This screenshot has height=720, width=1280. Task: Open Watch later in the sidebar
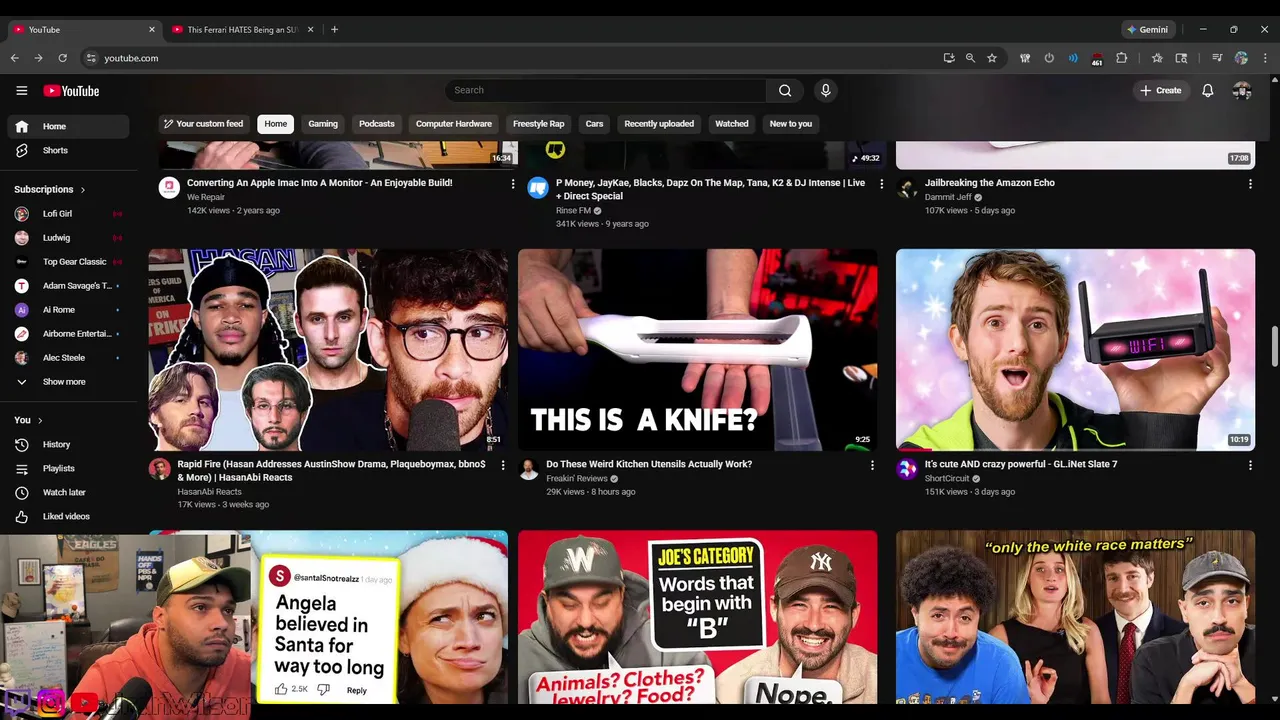point(68,492)
